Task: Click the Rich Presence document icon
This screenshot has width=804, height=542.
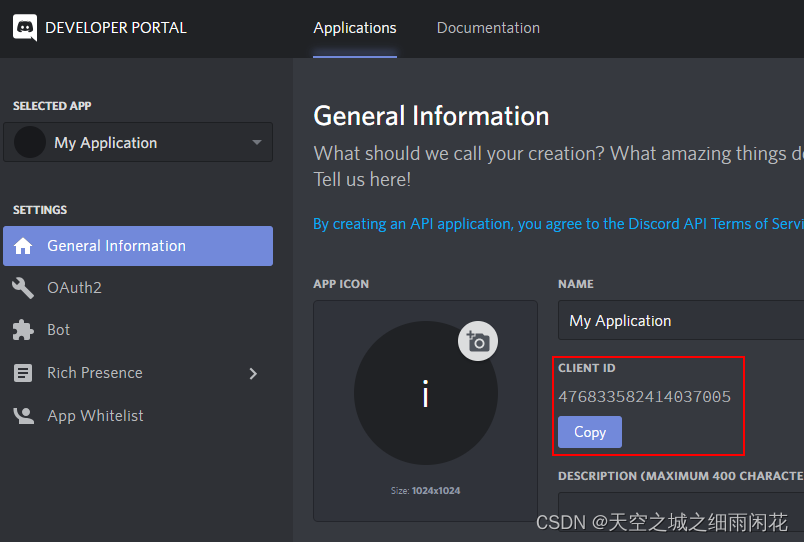Action: coord(23,373)
